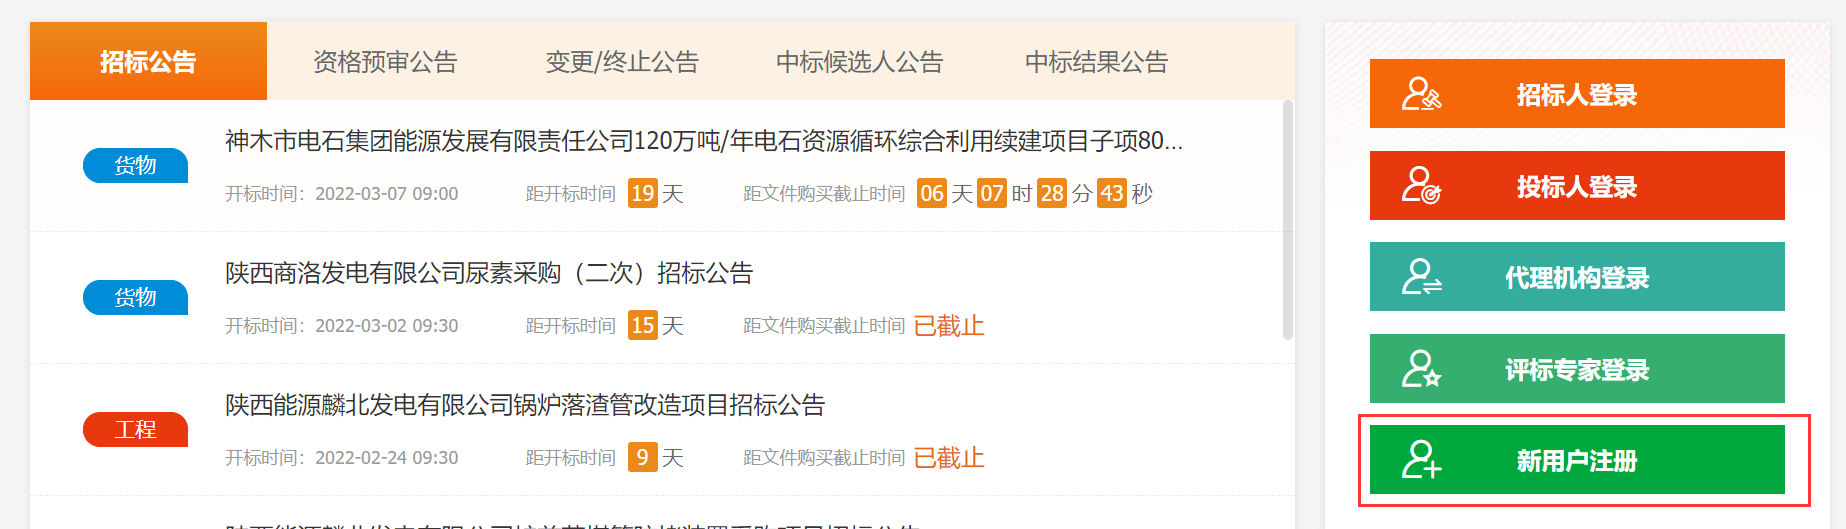Viewport: 1846px width, 529px height.
Task: Click the 评标专家登录 star user icon
Action: [x=1421, y=369]
